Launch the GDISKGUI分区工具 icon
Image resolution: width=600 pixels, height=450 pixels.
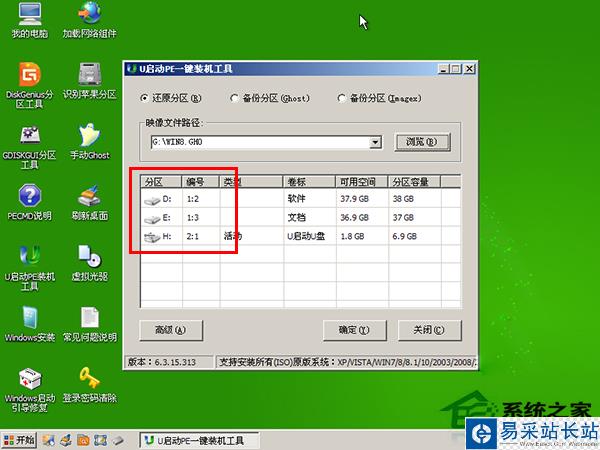30,147
